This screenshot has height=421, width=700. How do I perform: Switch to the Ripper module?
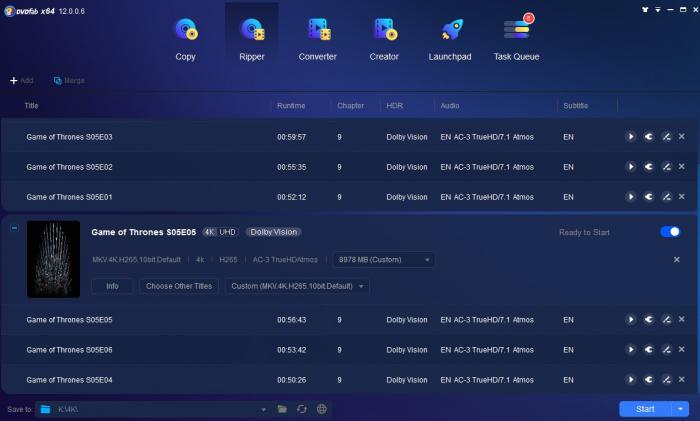[x=252, y=39]
